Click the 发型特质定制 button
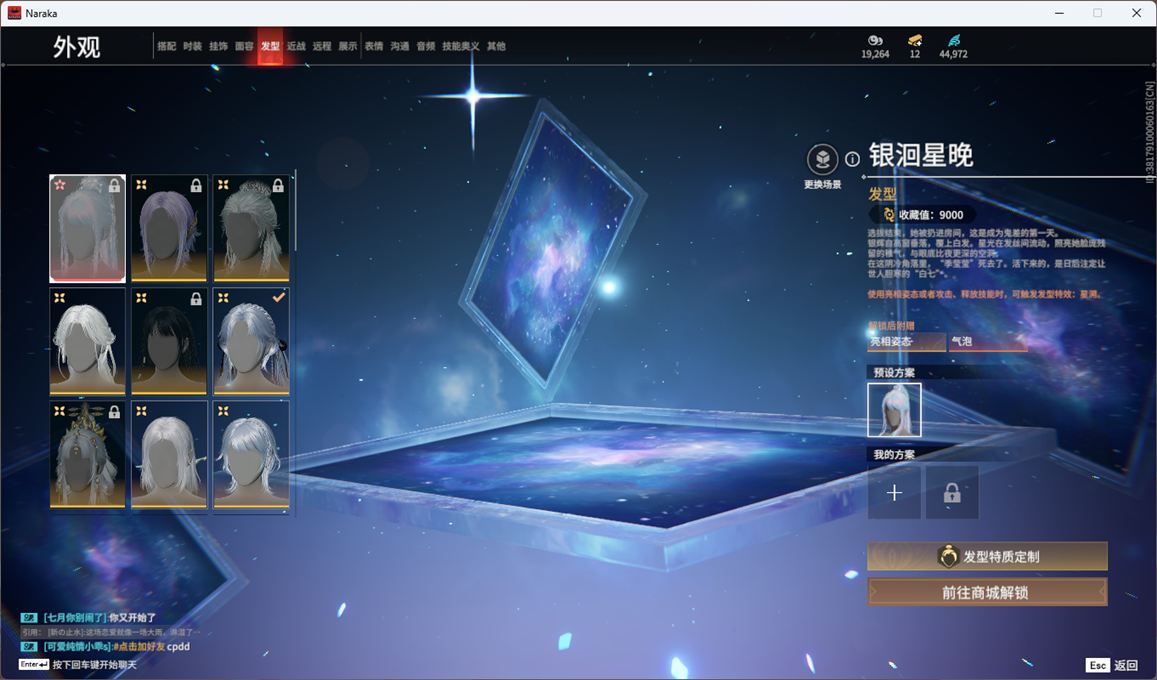1157x680 pixels. (x=987, y=557)
